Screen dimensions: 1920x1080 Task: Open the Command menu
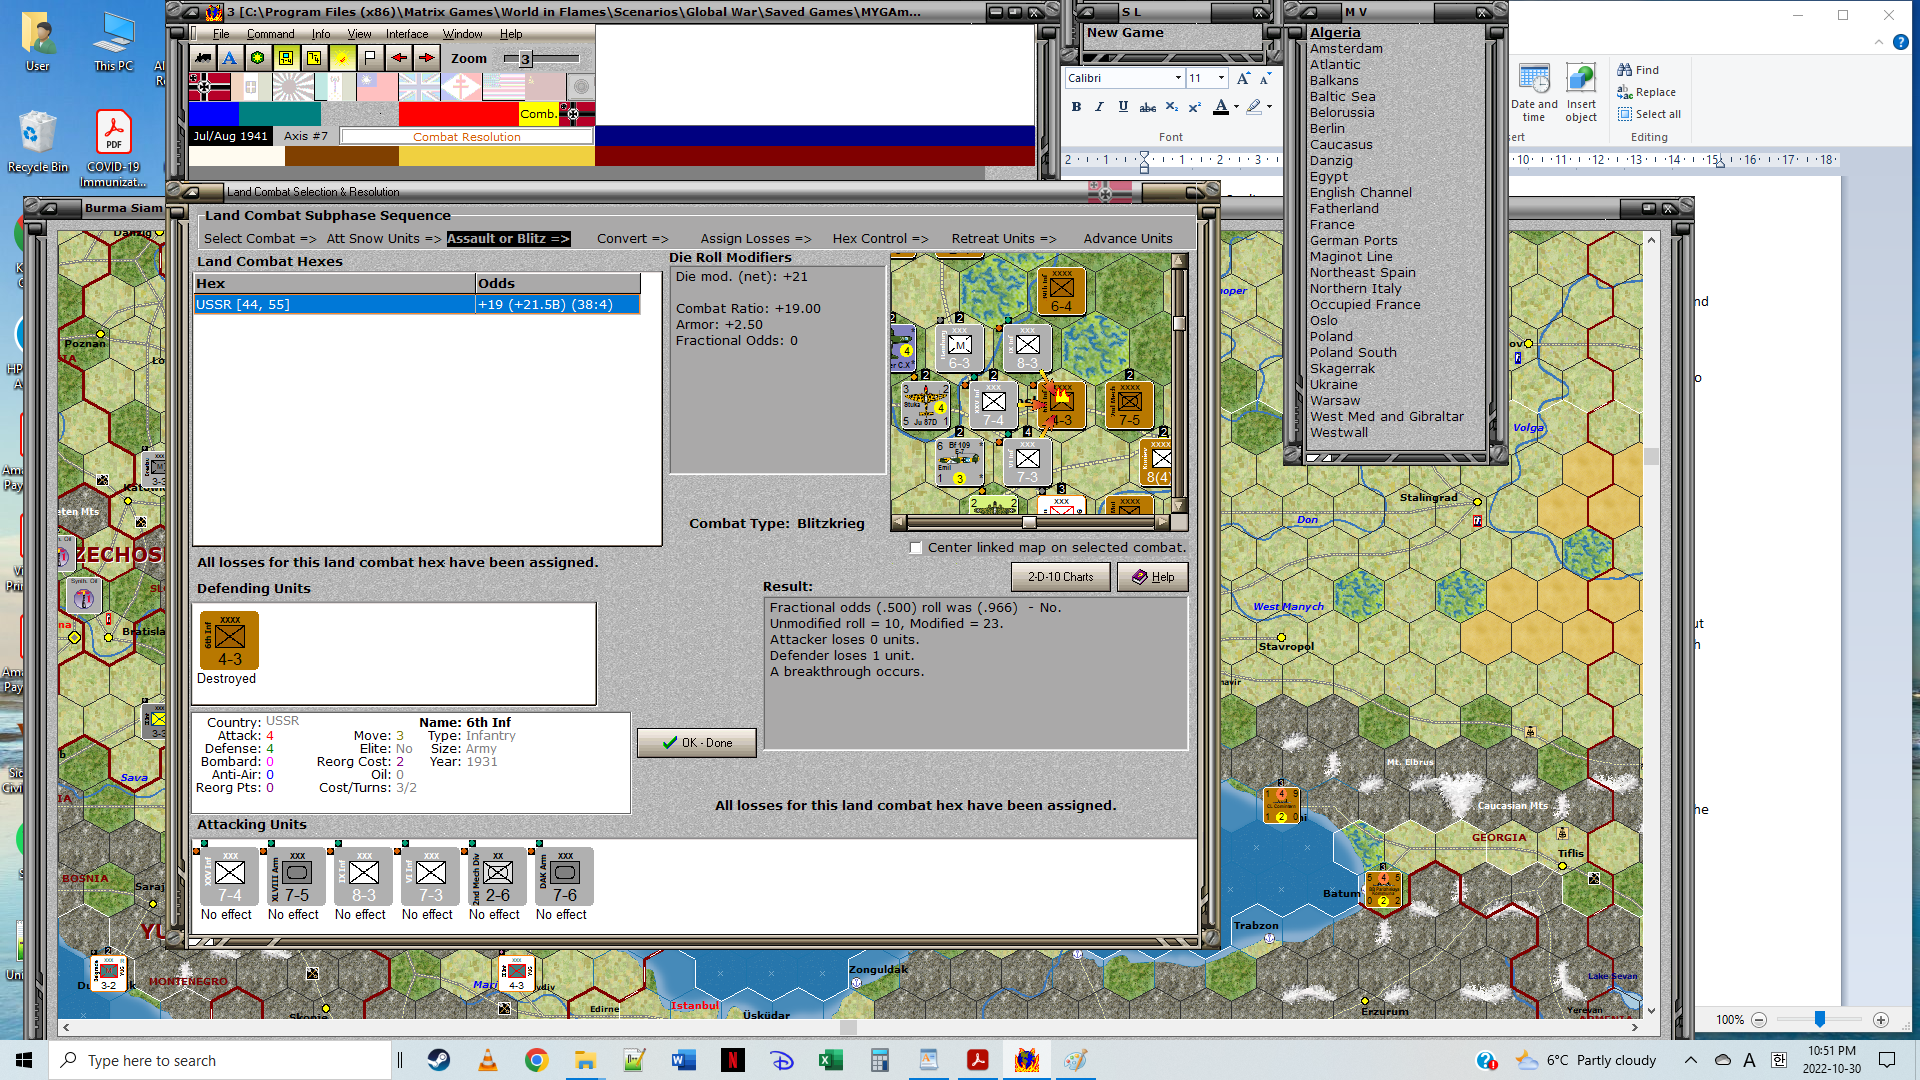click(x=270, y=34)
